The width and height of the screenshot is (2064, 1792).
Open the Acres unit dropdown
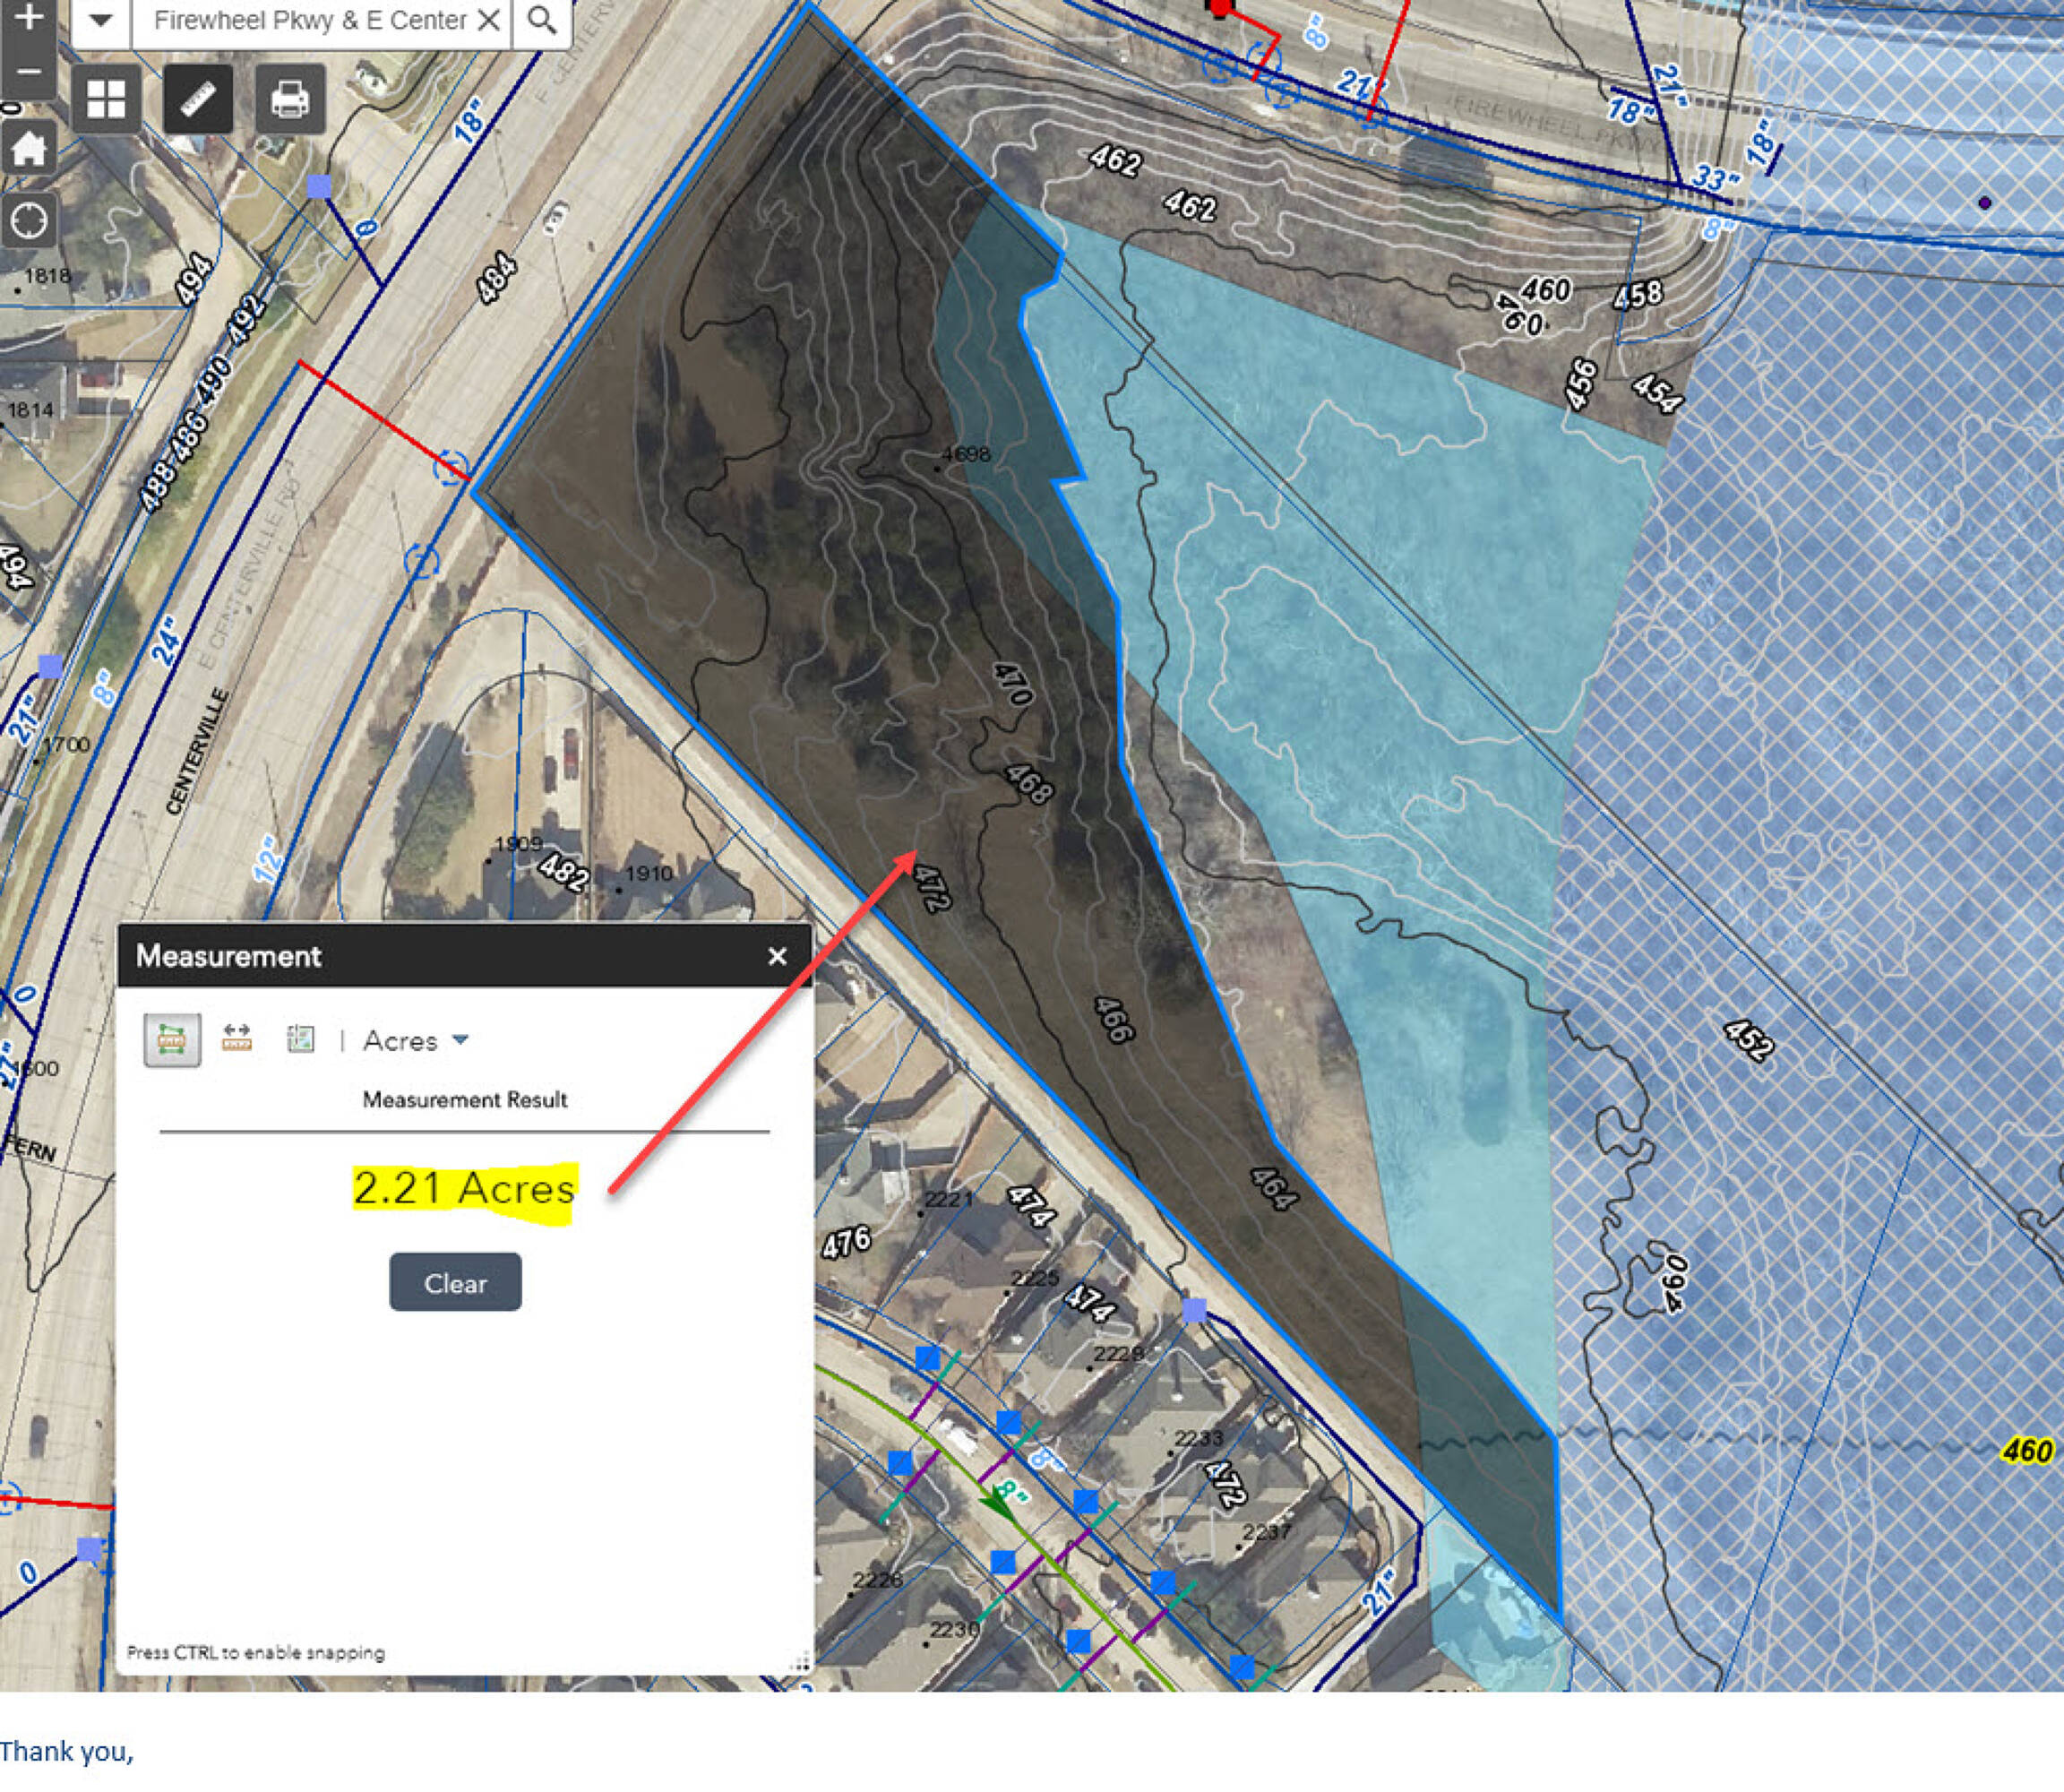point(401,1041)
